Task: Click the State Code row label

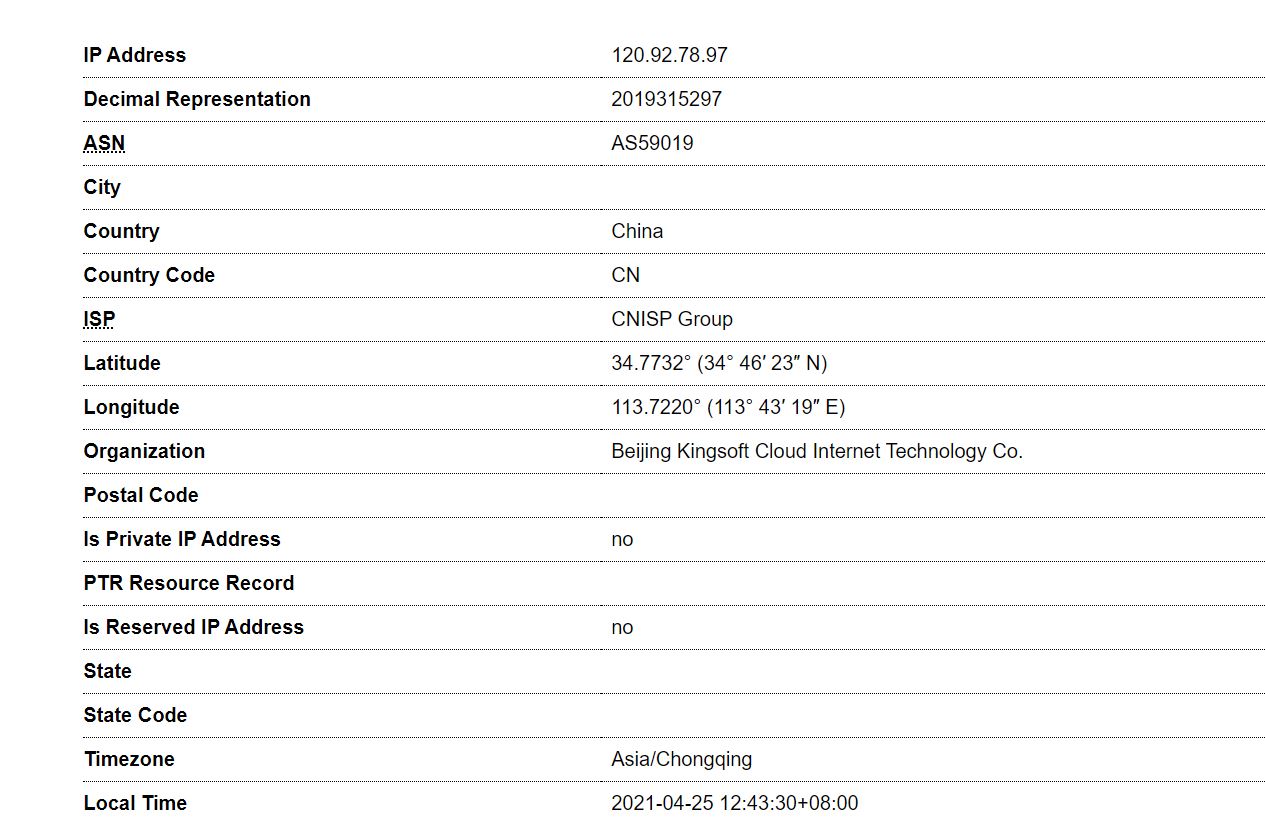Action: pos(135,715)
